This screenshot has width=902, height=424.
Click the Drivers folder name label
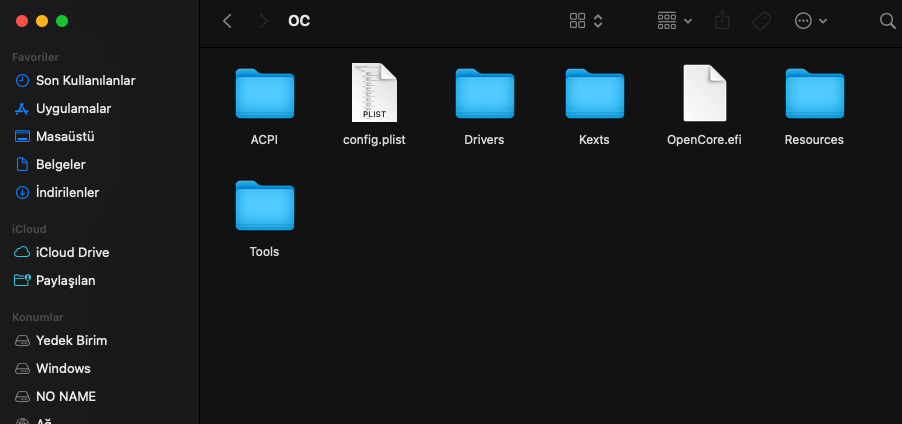pos(484,140)
